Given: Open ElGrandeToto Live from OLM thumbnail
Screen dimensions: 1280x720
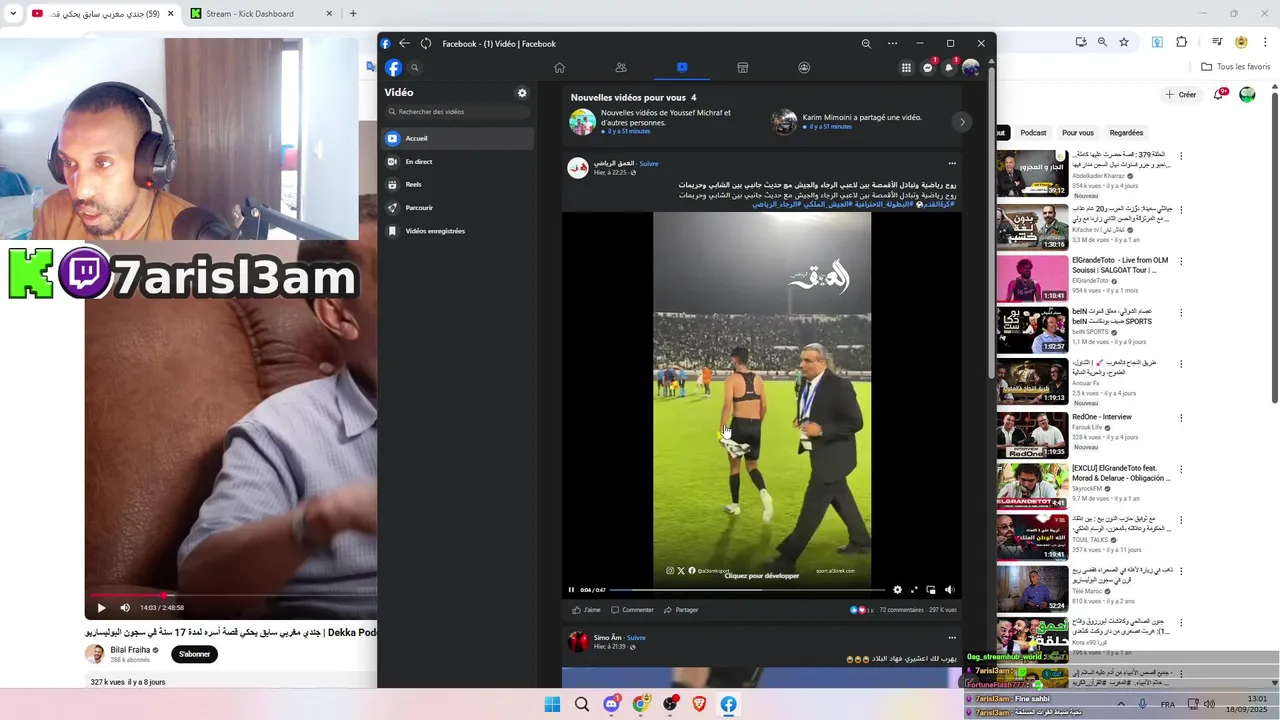Looking at the screenshot, I should (1032, 278).
